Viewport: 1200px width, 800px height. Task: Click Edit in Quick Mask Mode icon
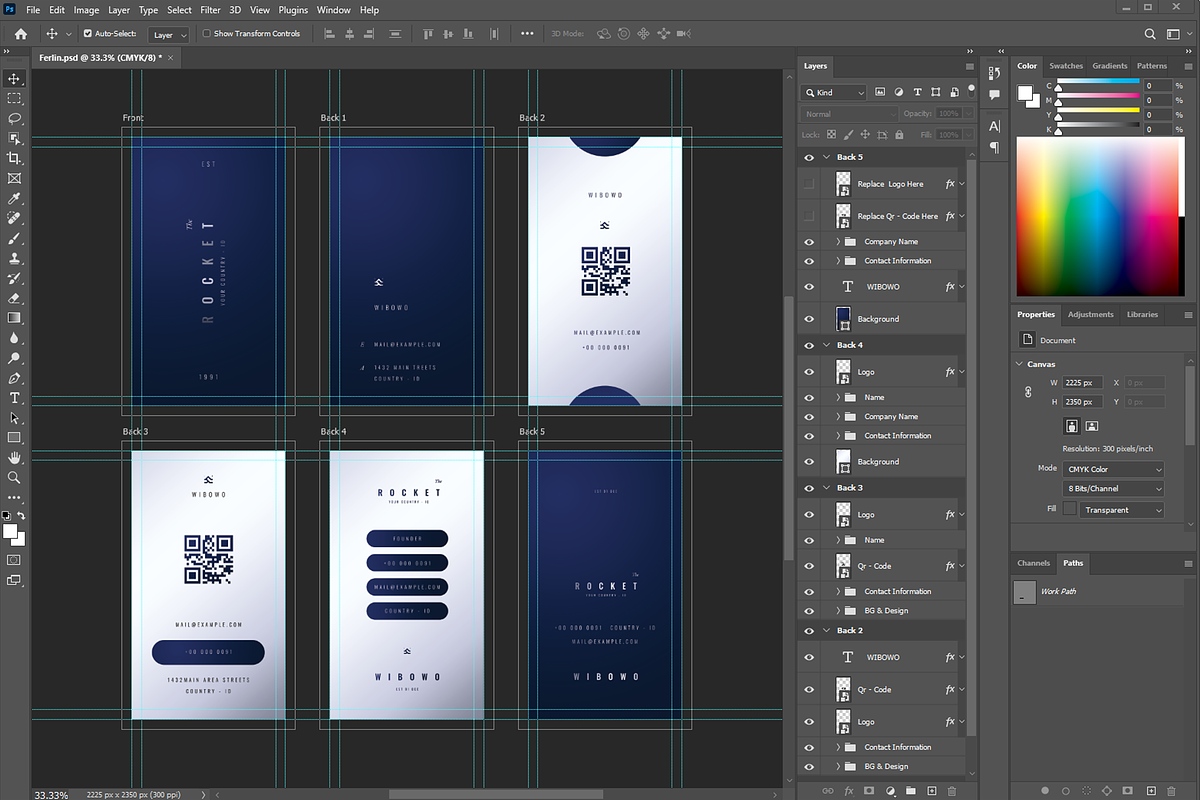(14, 559)
